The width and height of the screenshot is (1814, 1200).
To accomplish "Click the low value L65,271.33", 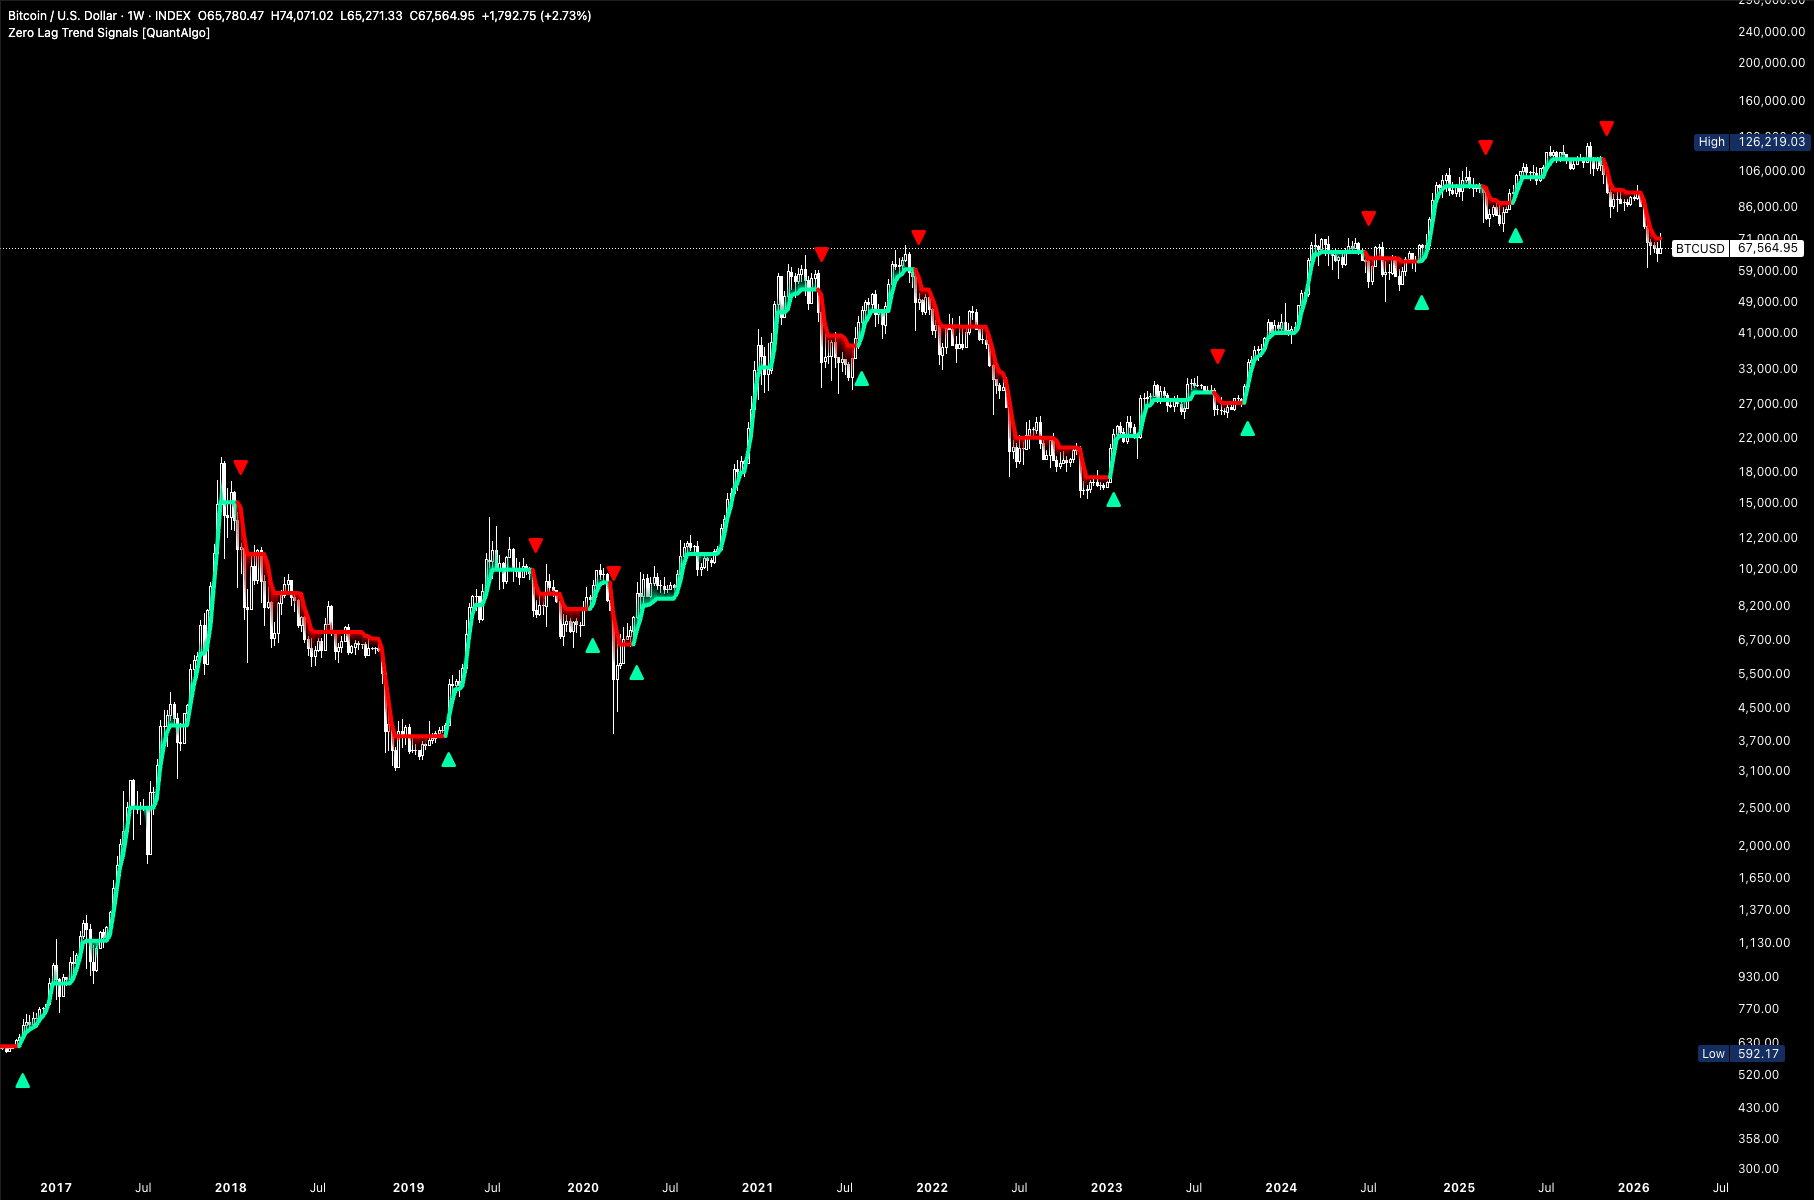I will [x=371, y=16].
